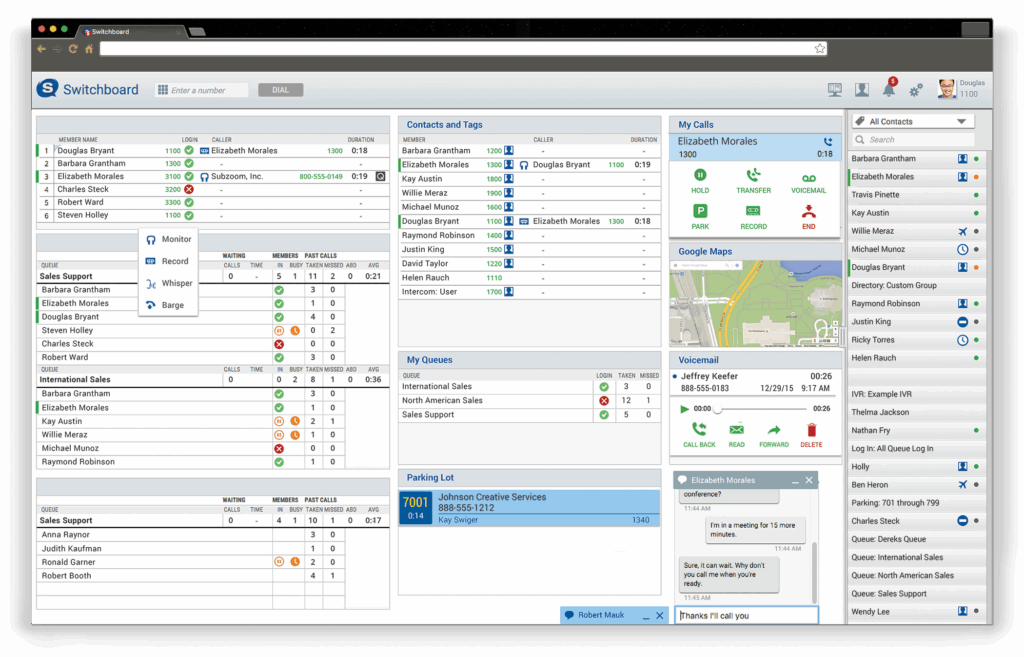Send the current call to Voicemail

pos(808,178)
